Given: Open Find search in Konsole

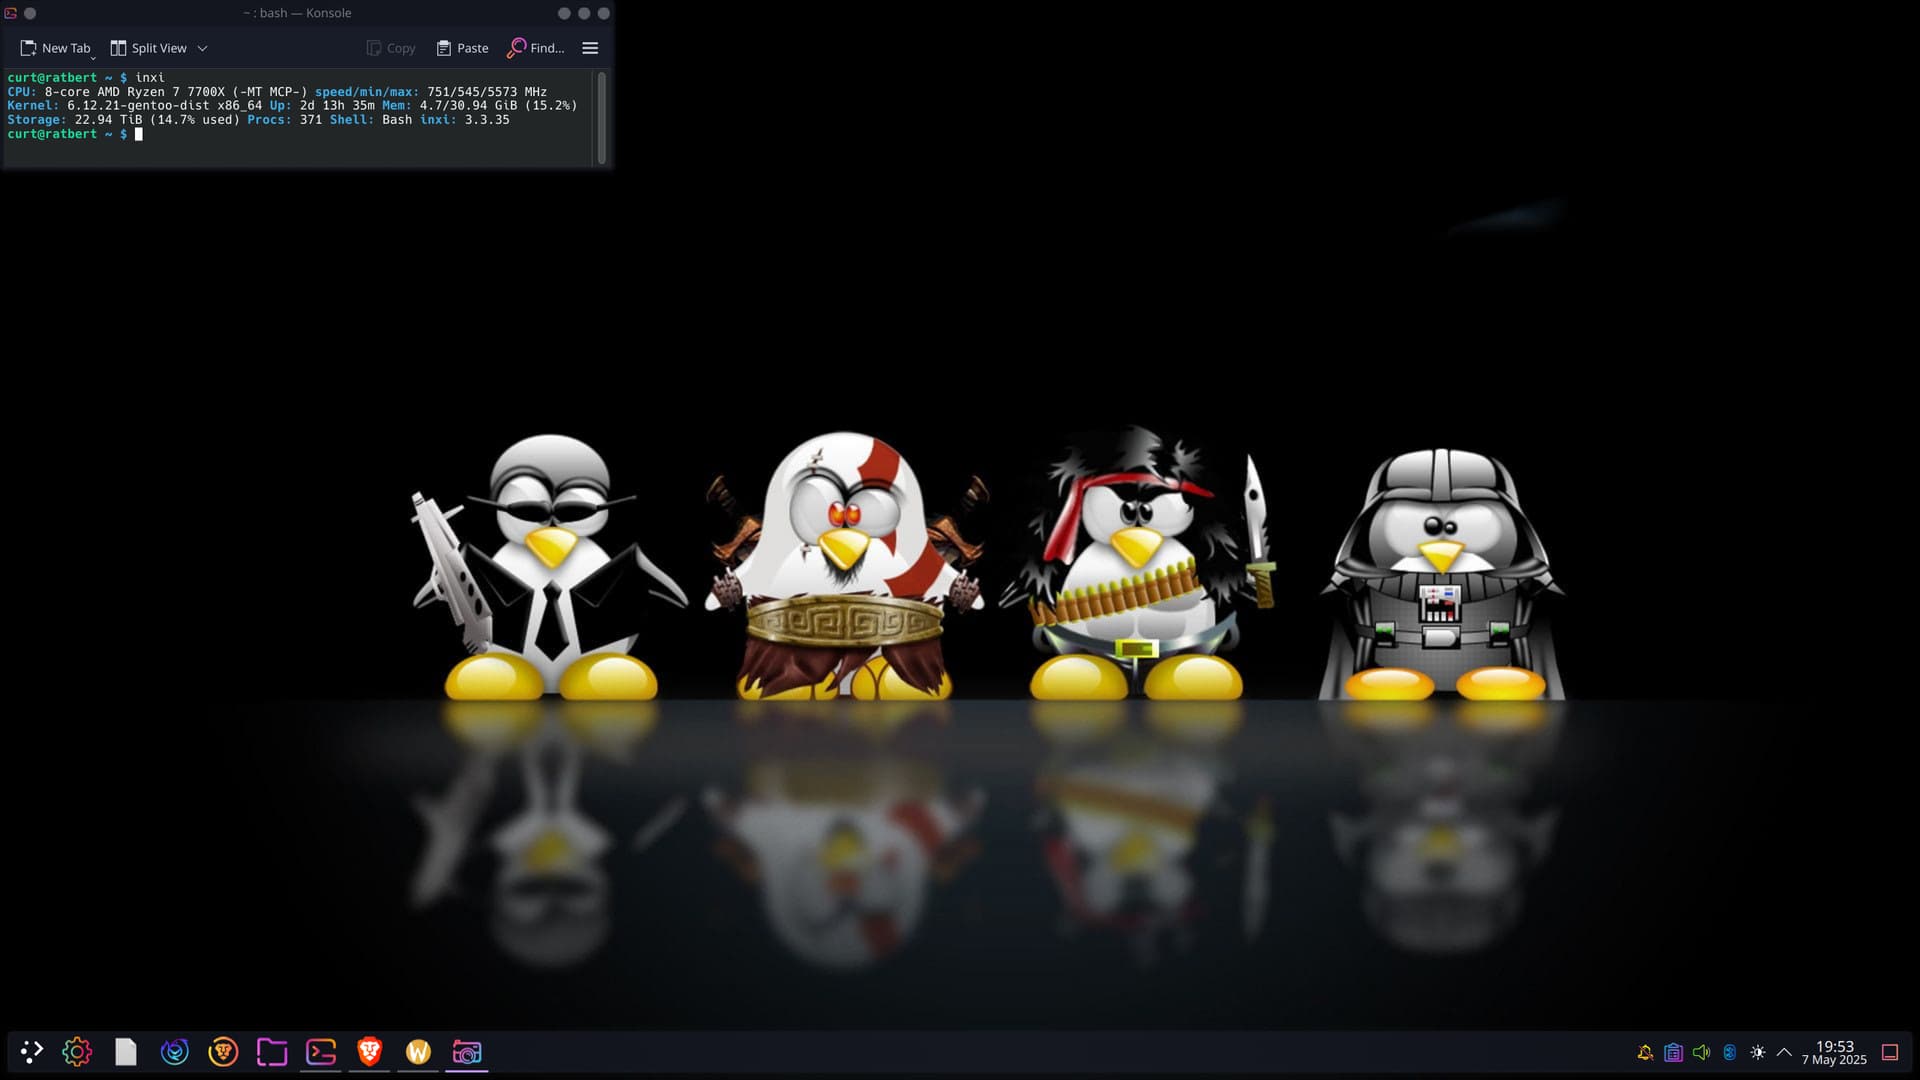Looking at the screenshot, I should (x=537, y=48).
